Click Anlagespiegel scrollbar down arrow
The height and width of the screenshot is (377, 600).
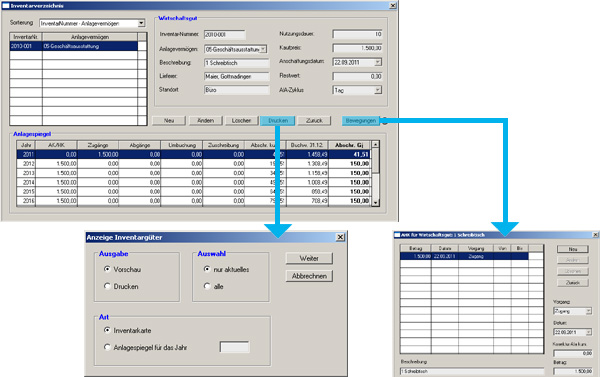375,203
